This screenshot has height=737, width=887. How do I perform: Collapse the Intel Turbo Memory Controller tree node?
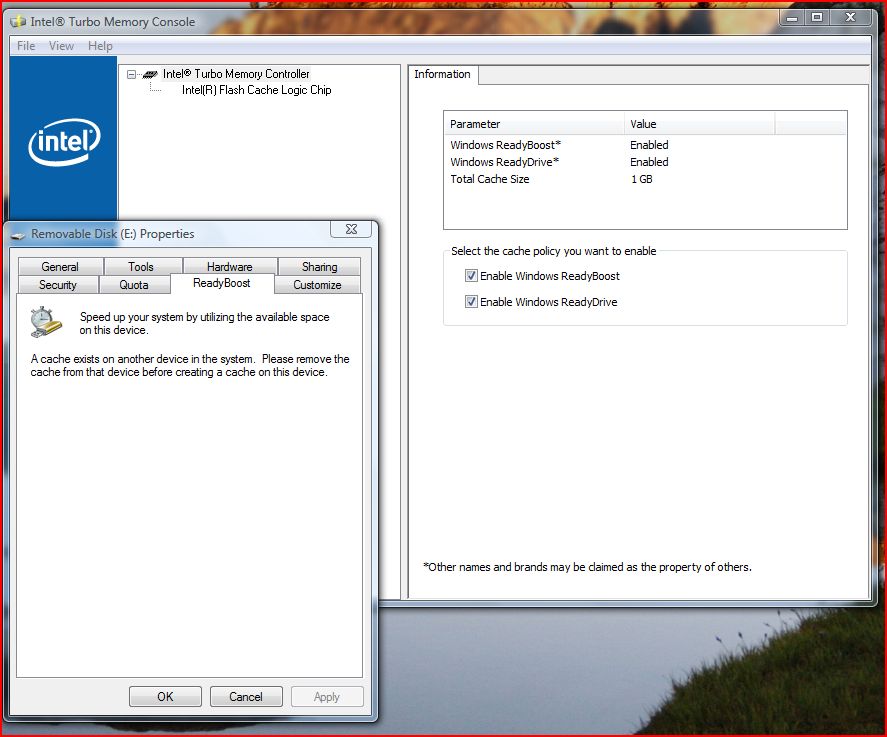(x=131, y=74)
